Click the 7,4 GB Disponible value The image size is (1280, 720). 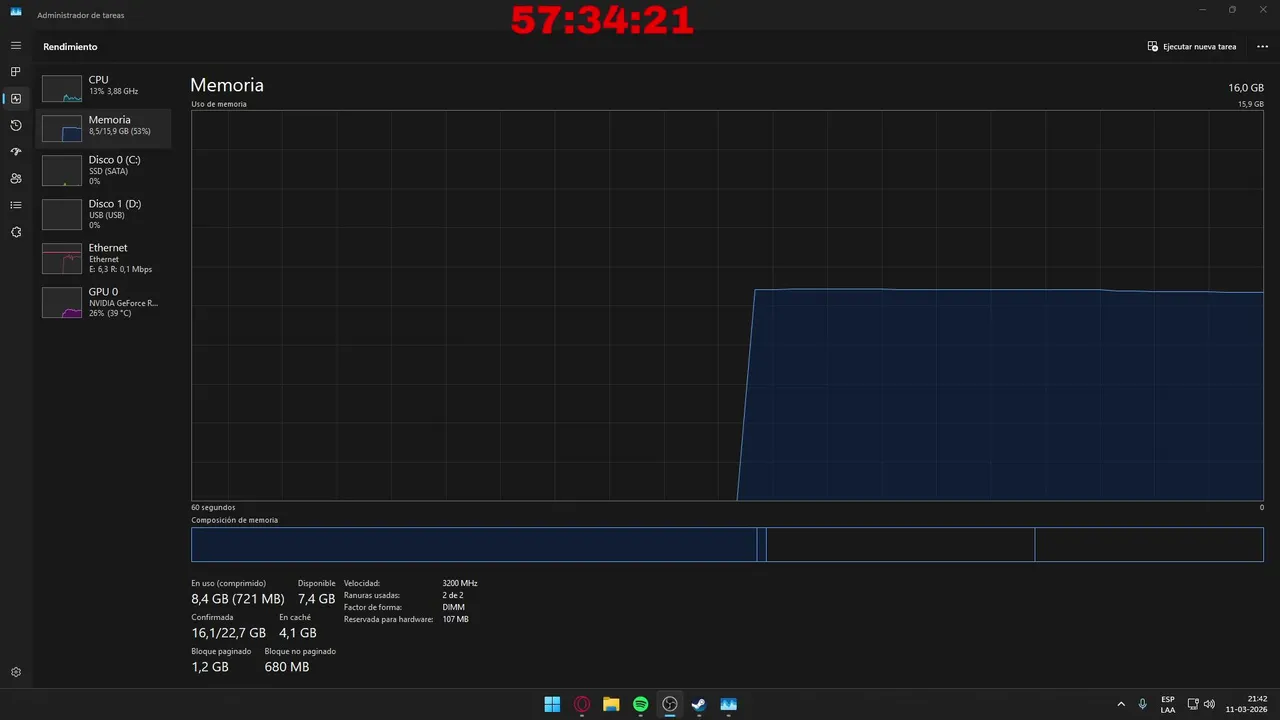pyautogui.click(x=317, y=599)
